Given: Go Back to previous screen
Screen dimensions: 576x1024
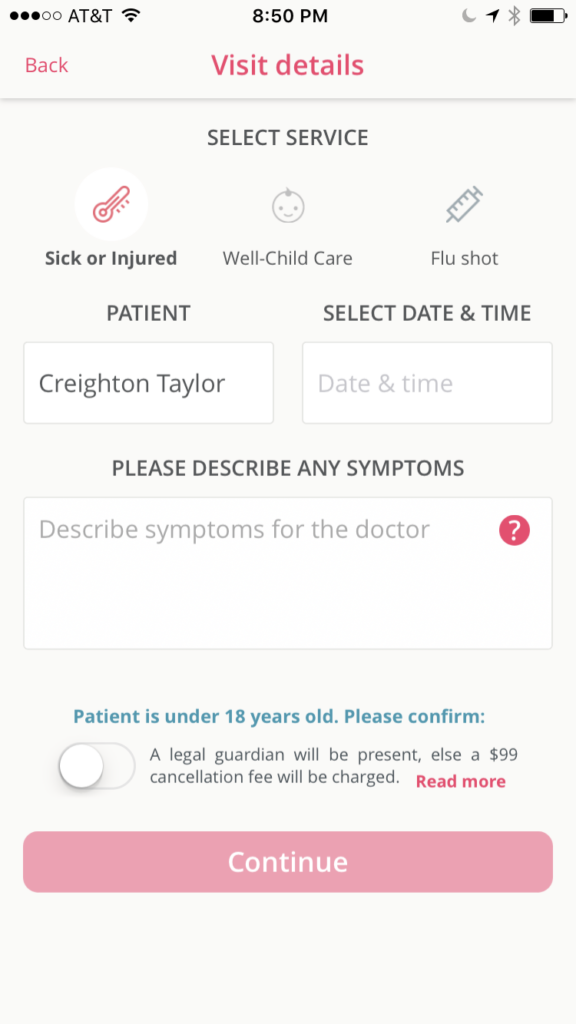Looking at the screenshot, I should pyautogui.click(x=46, y=65).
